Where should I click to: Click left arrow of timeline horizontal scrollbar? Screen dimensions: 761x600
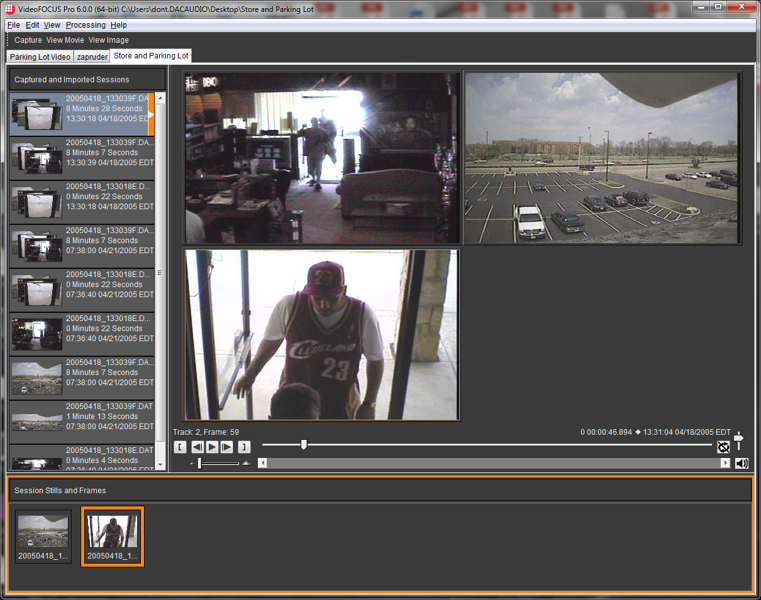[262, 463]
